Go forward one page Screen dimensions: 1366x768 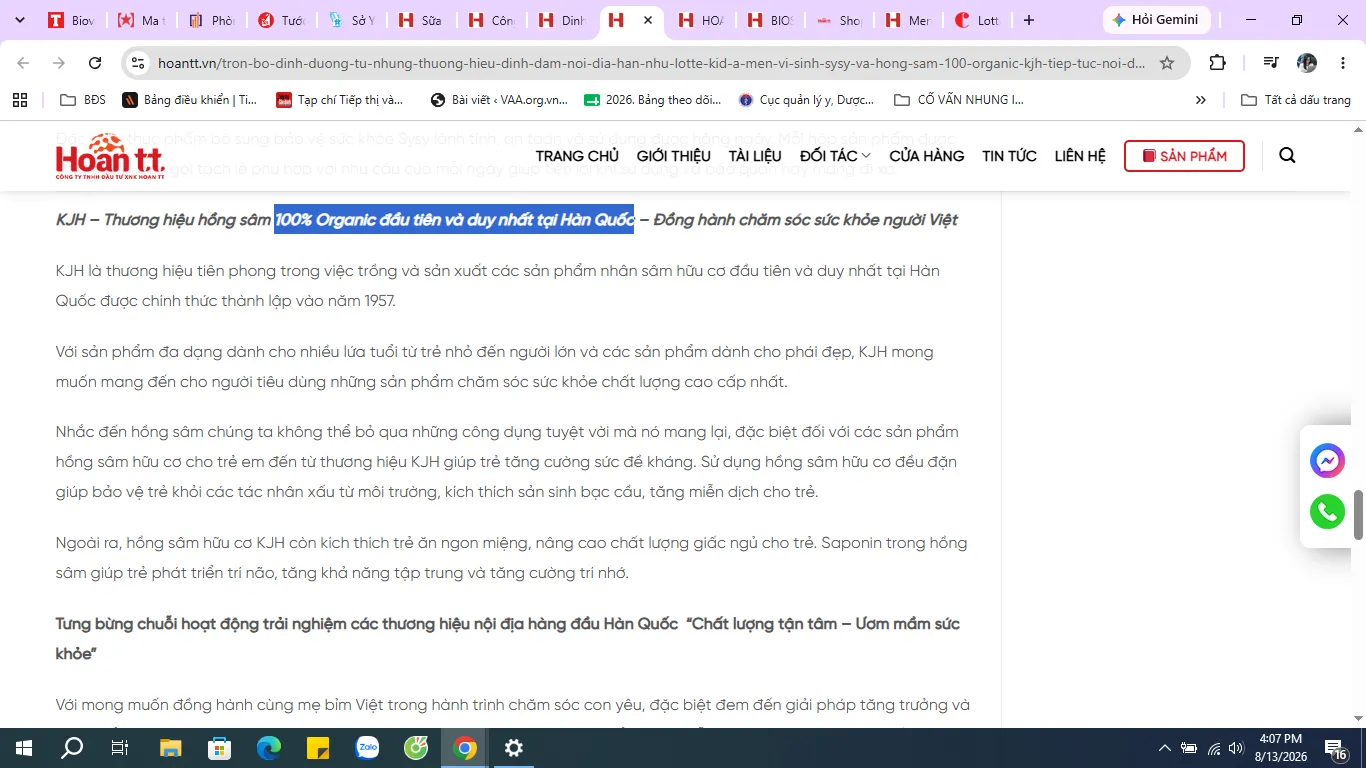tap(59, 63)
